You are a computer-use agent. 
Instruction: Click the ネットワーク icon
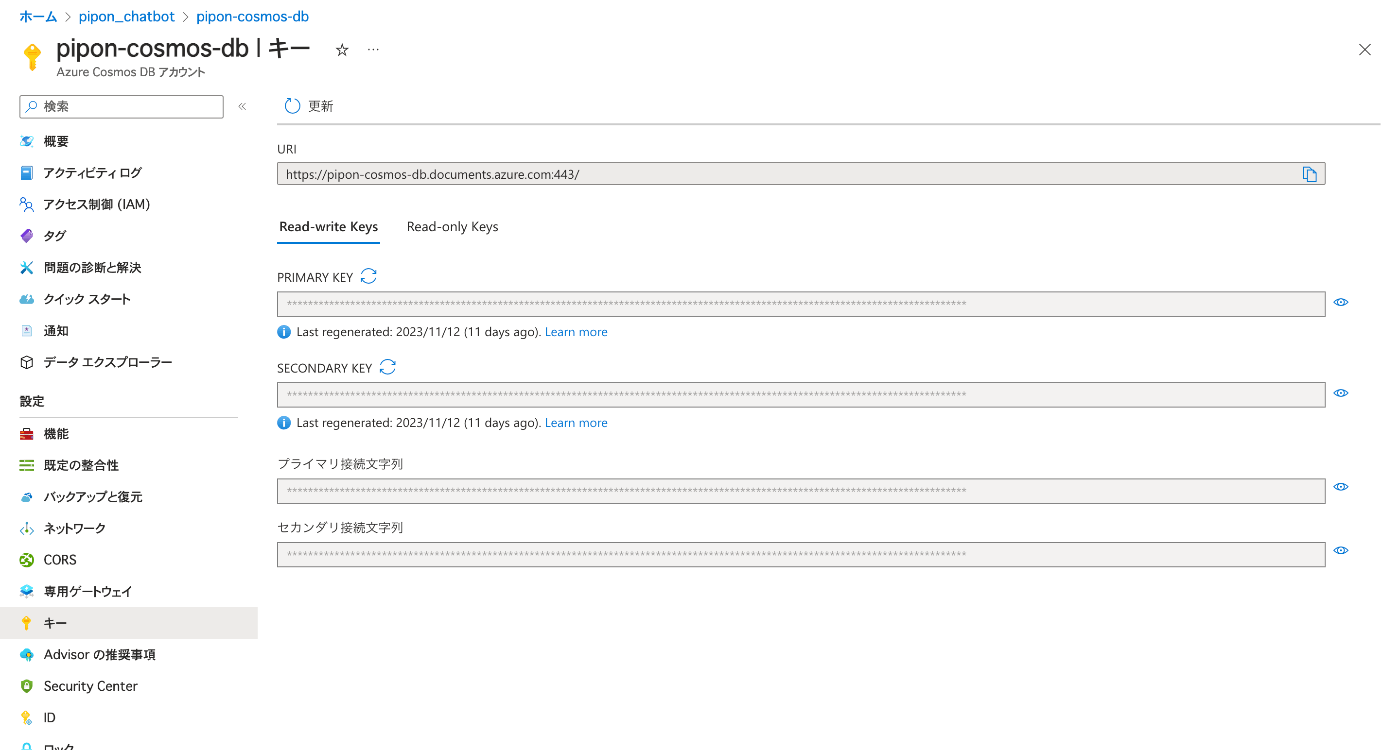(27, 528)
